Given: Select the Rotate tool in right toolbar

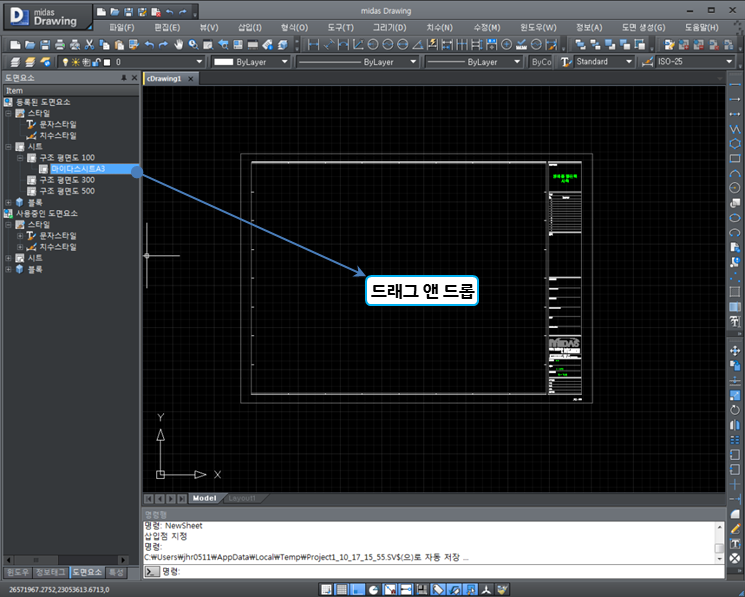Looking at the screenshot, I should pyautogui.click(x=735, y=410).
